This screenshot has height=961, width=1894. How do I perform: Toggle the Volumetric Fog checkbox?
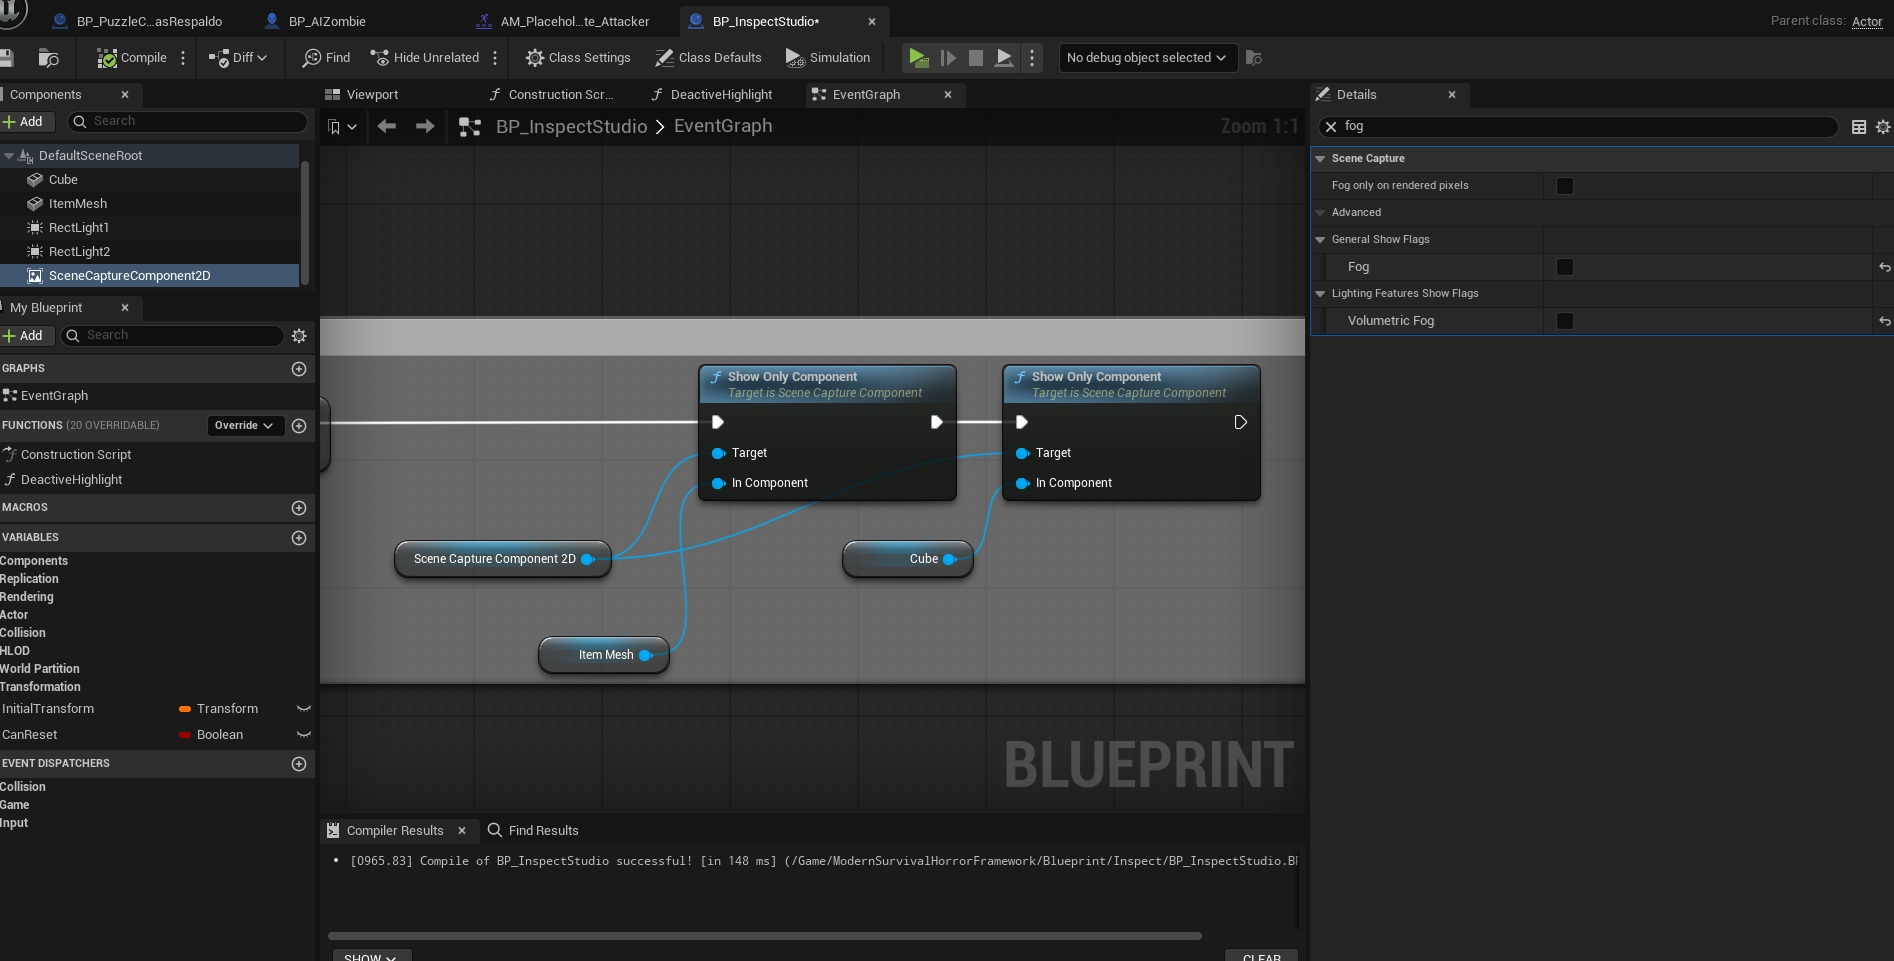[1565, 321]
